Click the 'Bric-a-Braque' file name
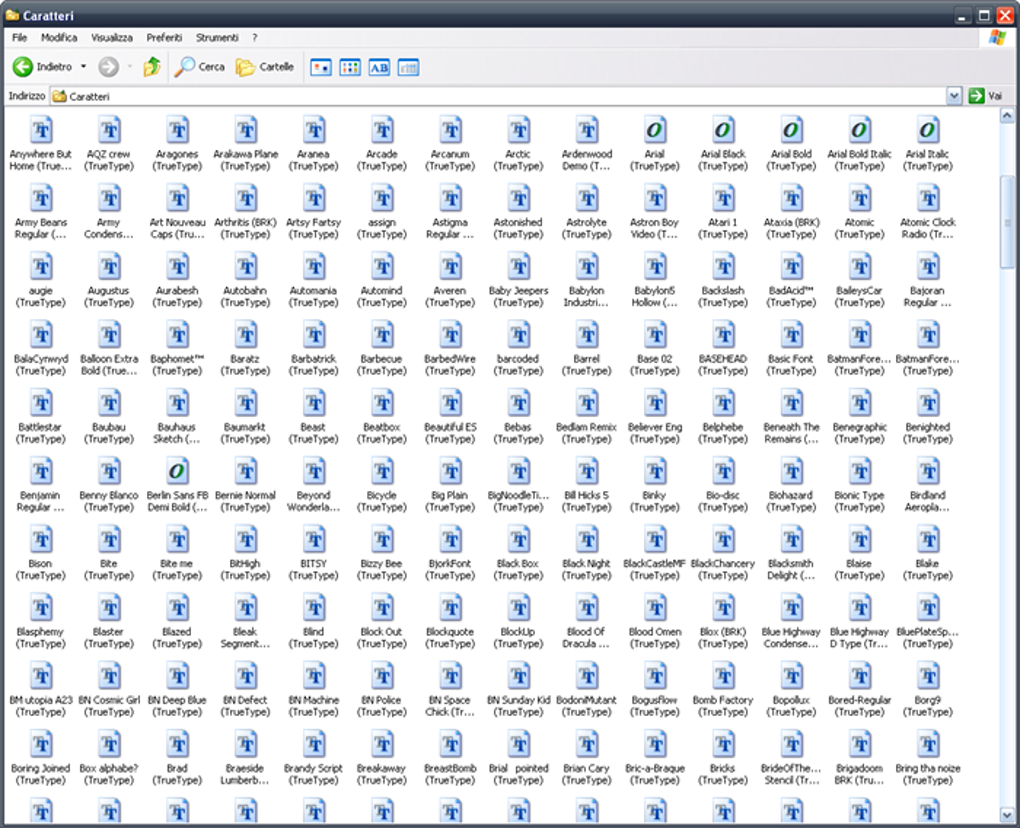This screenshot has height=828, width=1020. coord(654,775)
